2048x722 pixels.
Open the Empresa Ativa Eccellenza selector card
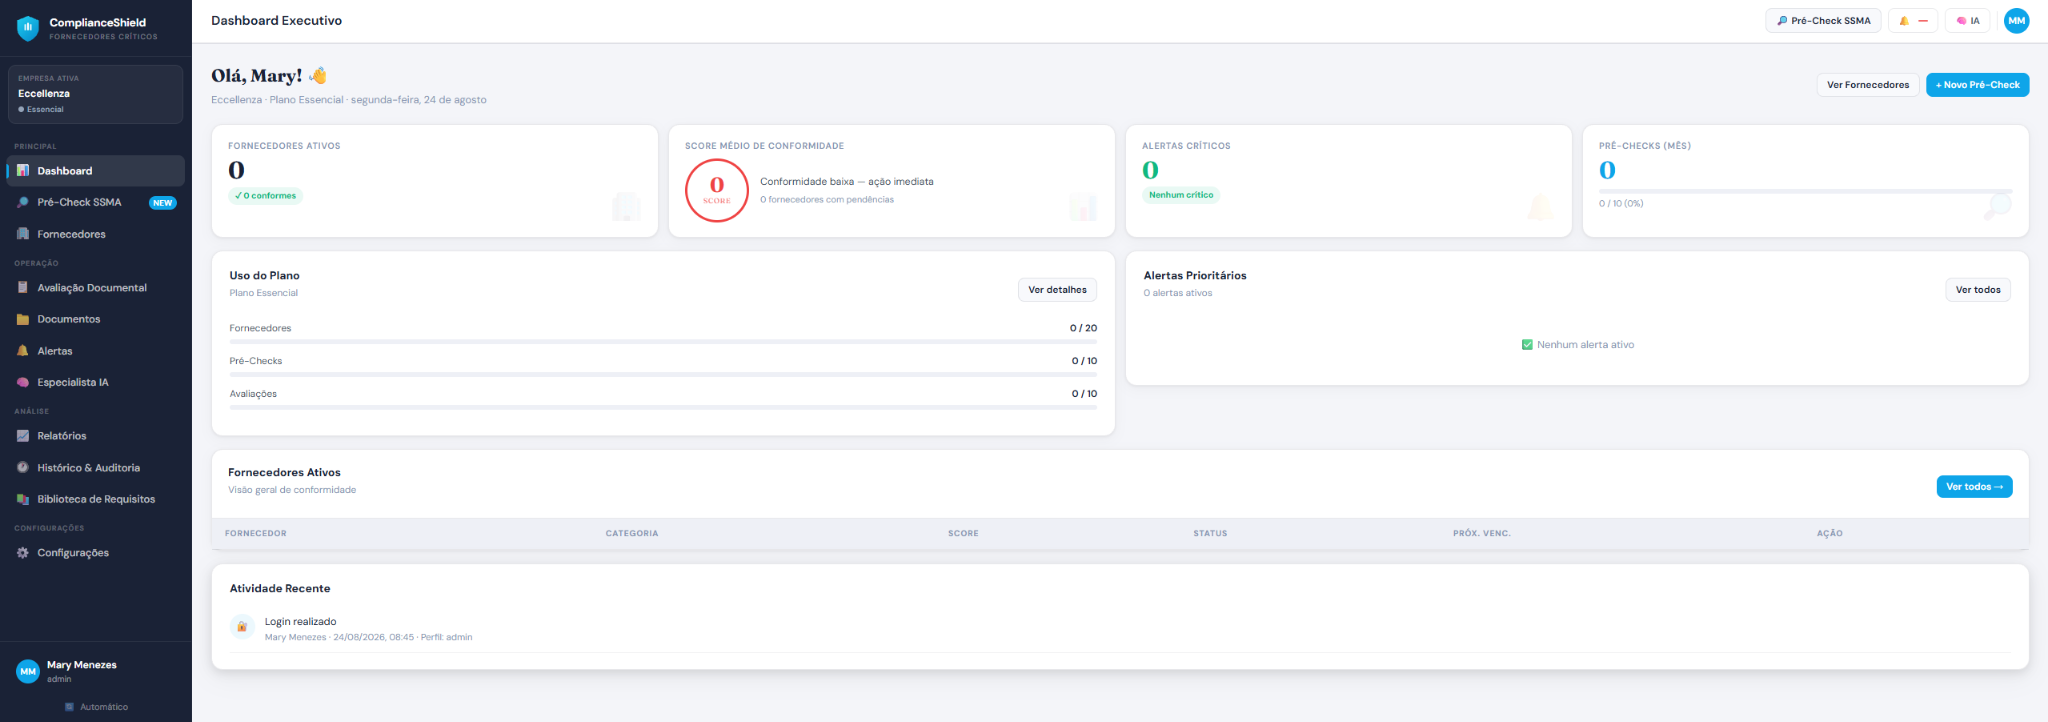tap(95, 94)
